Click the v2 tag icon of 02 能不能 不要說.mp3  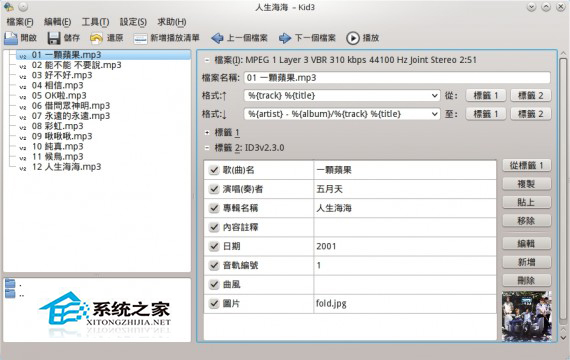(23, 67)
